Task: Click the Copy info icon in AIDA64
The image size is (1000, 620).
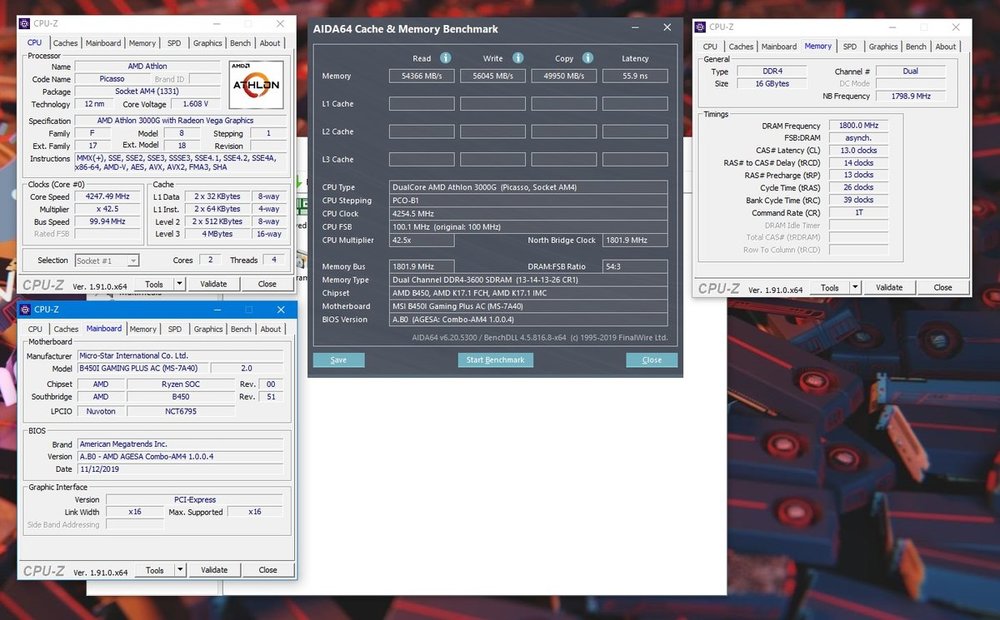Action: [x=587, y=58]
